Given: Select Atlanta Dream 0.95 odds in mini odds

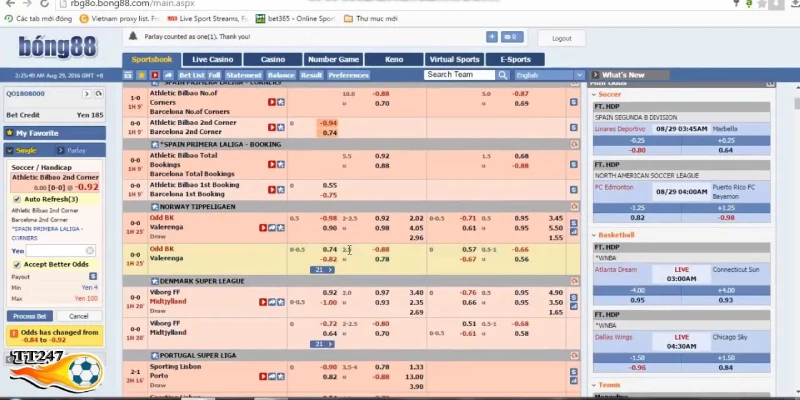Looking at the screenshot, I should 637,301.
